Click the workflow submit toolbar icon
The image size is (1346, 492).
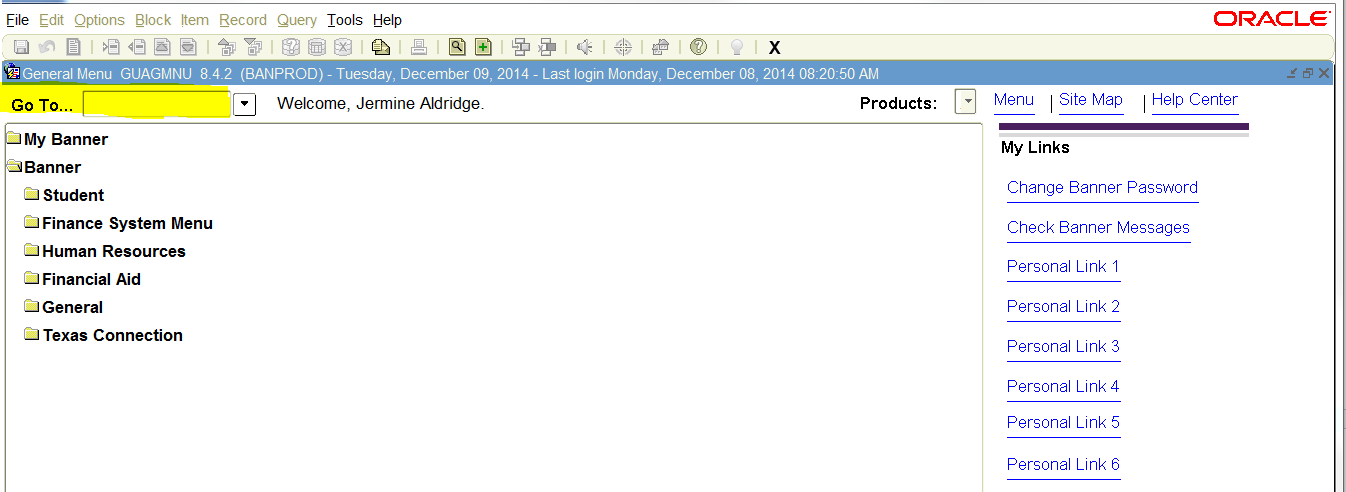521,47
